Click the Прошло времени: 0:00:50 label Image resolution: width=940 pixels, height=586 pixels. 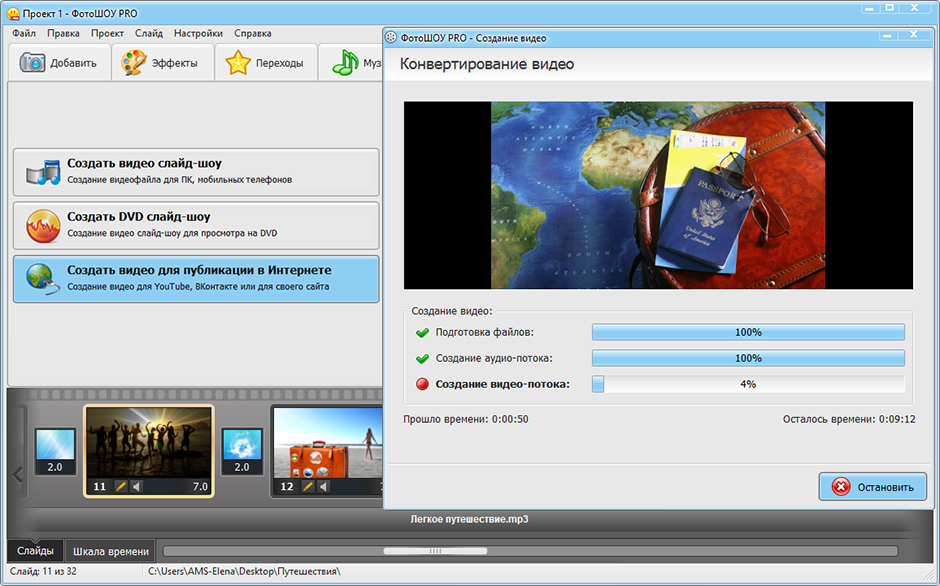point(466,419)
